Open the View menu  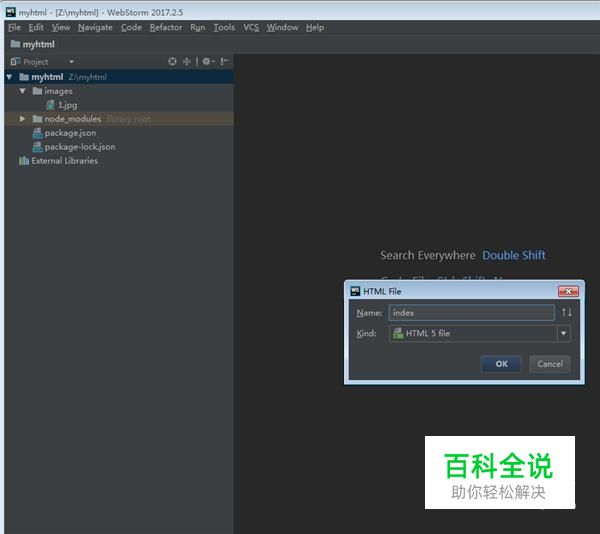point(61,28)
